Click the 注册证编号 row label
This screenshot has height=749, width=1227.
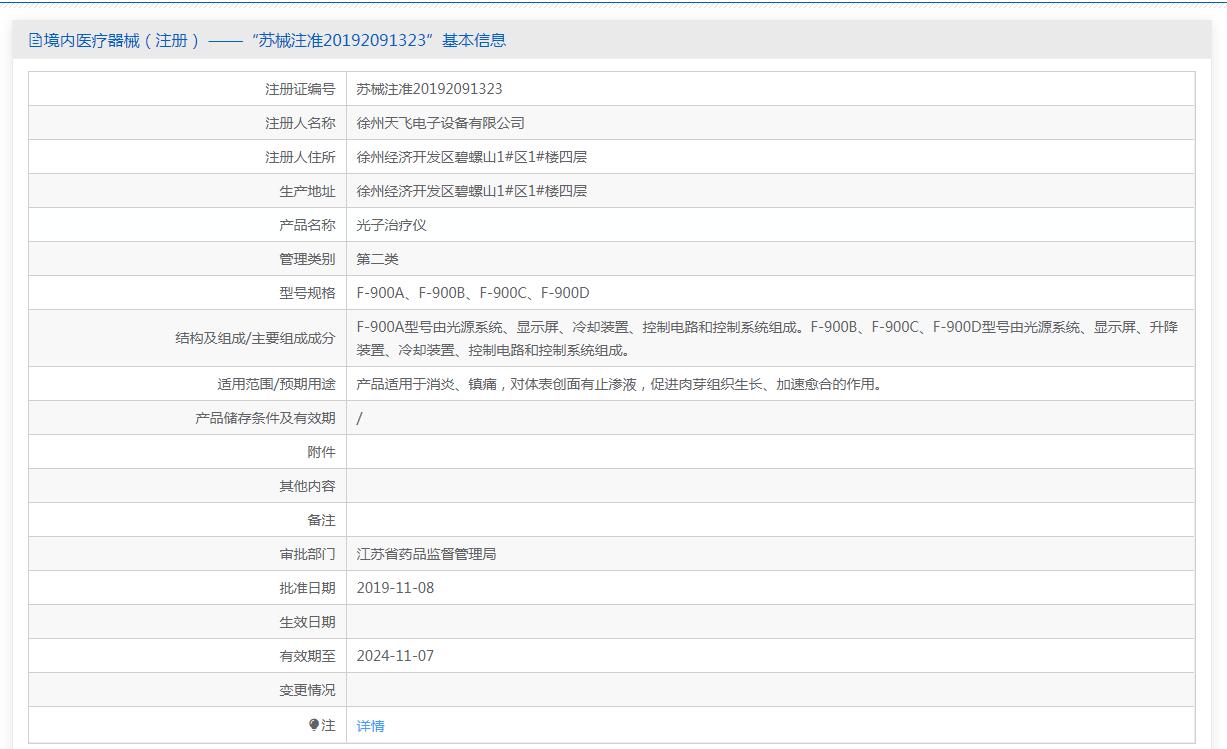[300, 89]
